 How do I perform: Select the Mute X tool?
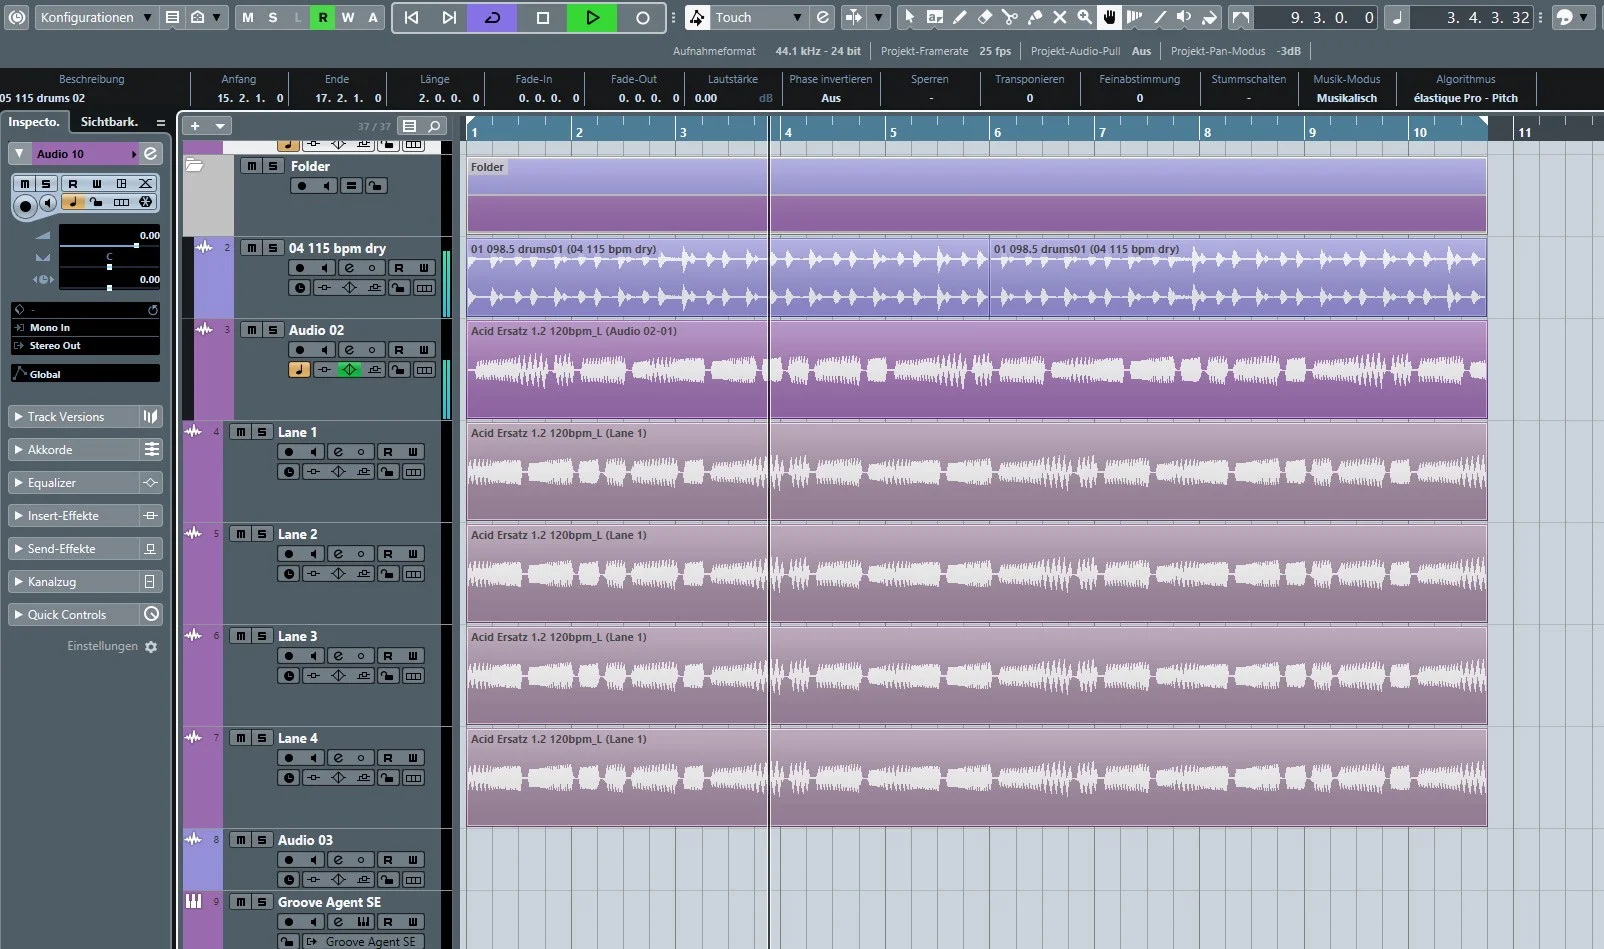(x=1060, y=17)
